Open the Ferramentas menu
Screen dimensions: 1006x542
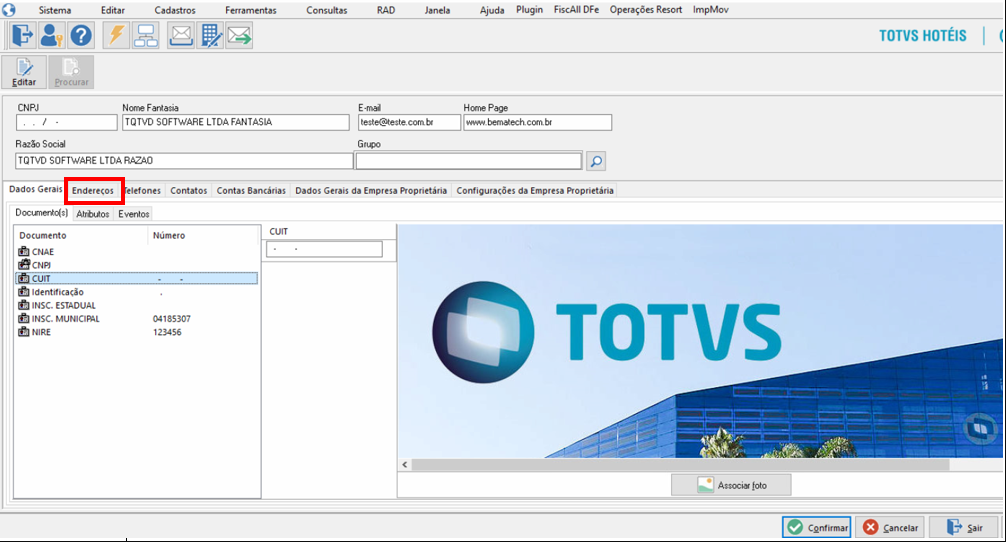[251, 10]
